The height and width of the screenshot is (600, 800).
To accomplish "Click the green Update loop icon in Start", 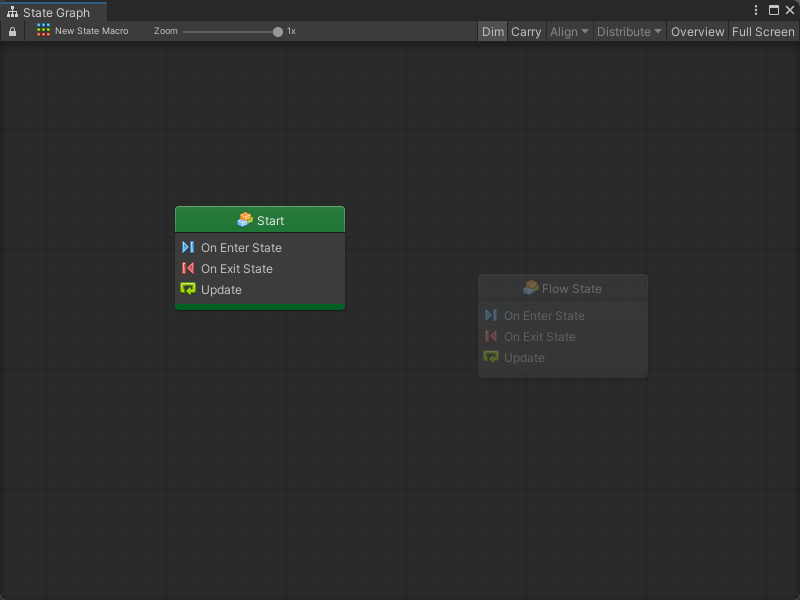I will (188, 289).
